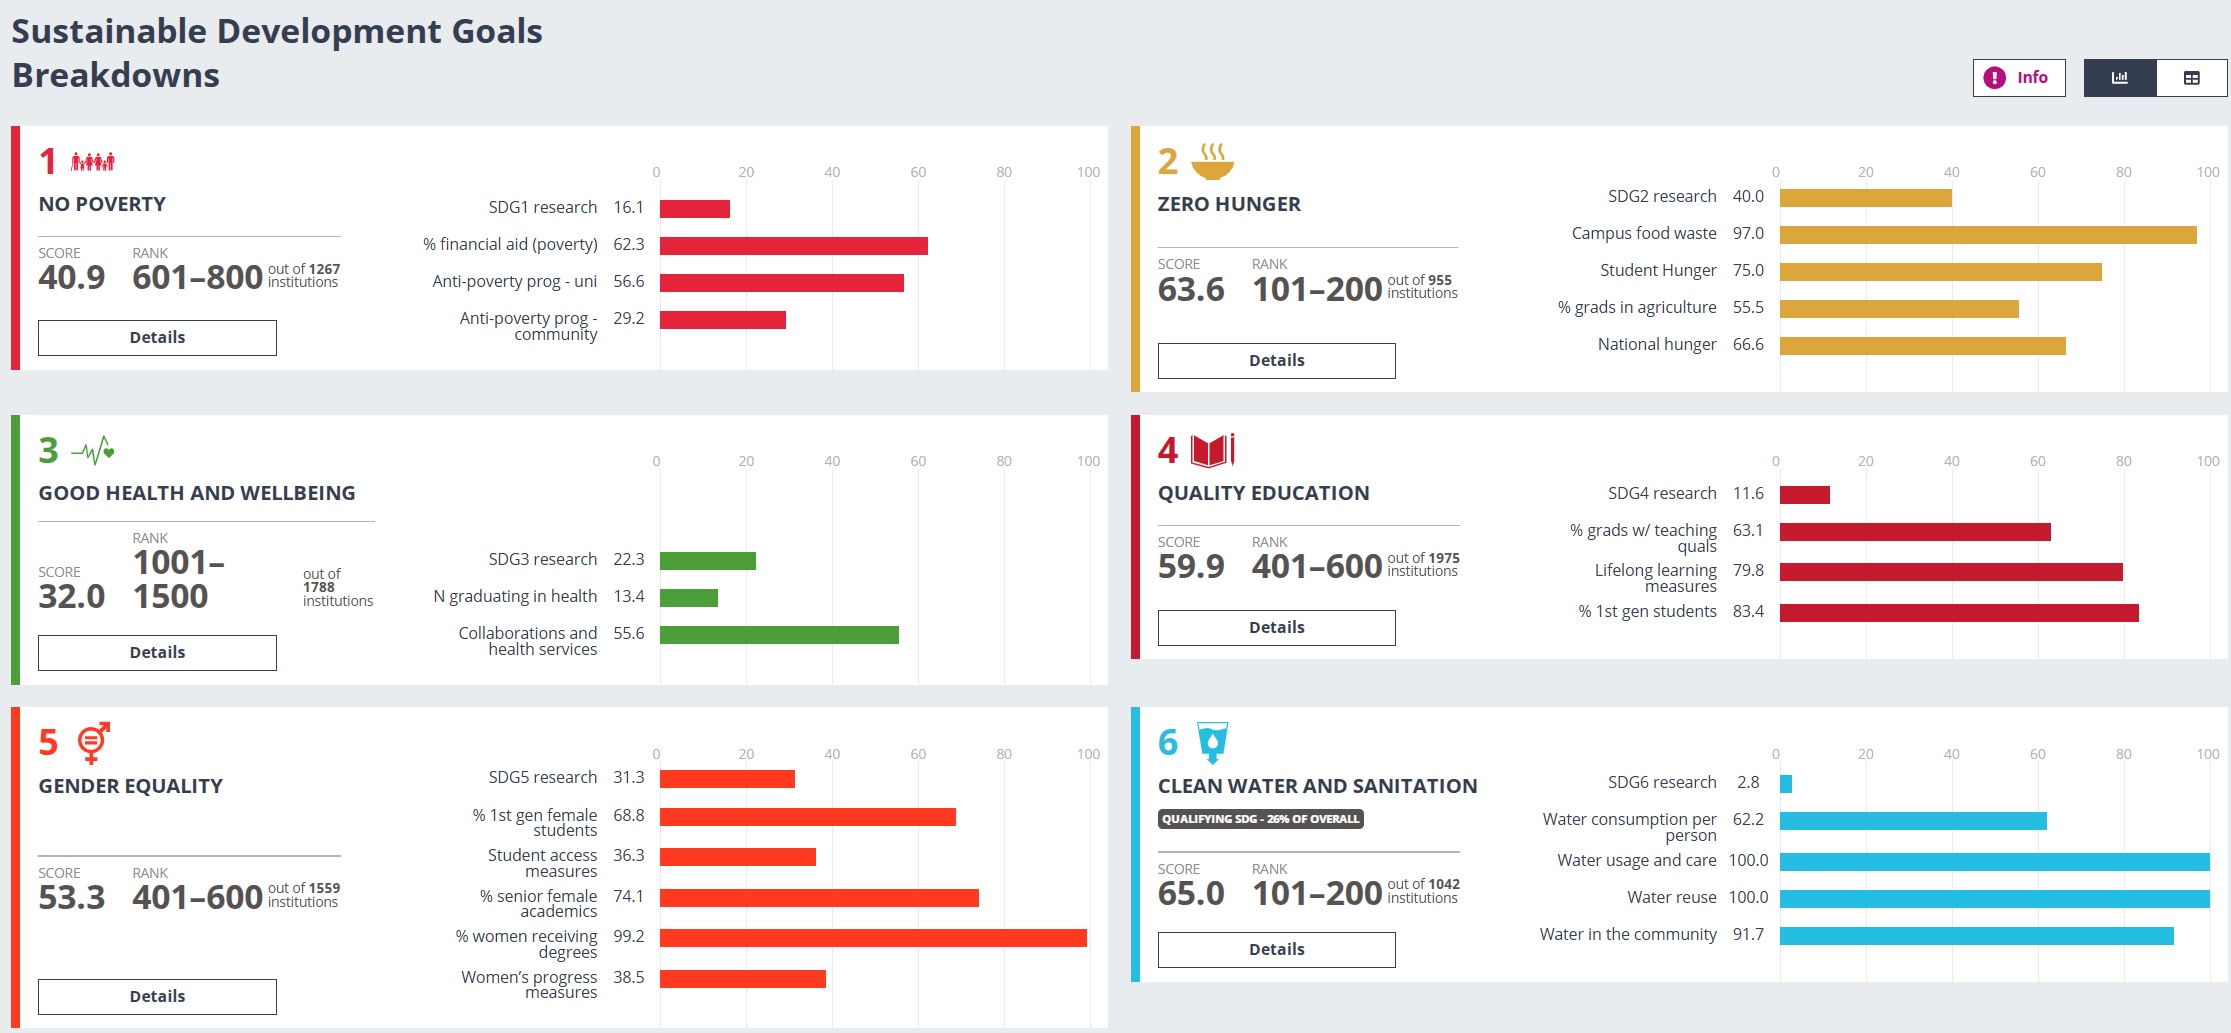Expand Details for Gender Equality

click(x=157, y=997)
